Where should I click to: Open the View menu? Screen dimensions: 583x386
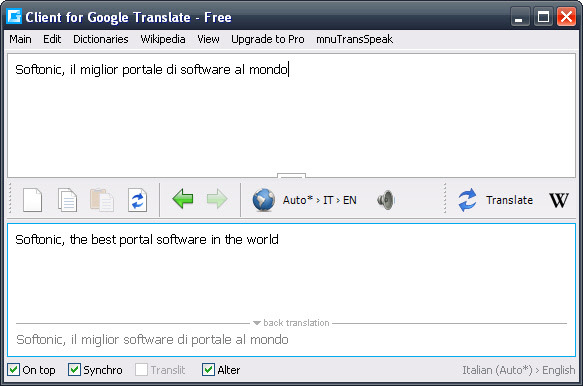[x=208, y=39]
